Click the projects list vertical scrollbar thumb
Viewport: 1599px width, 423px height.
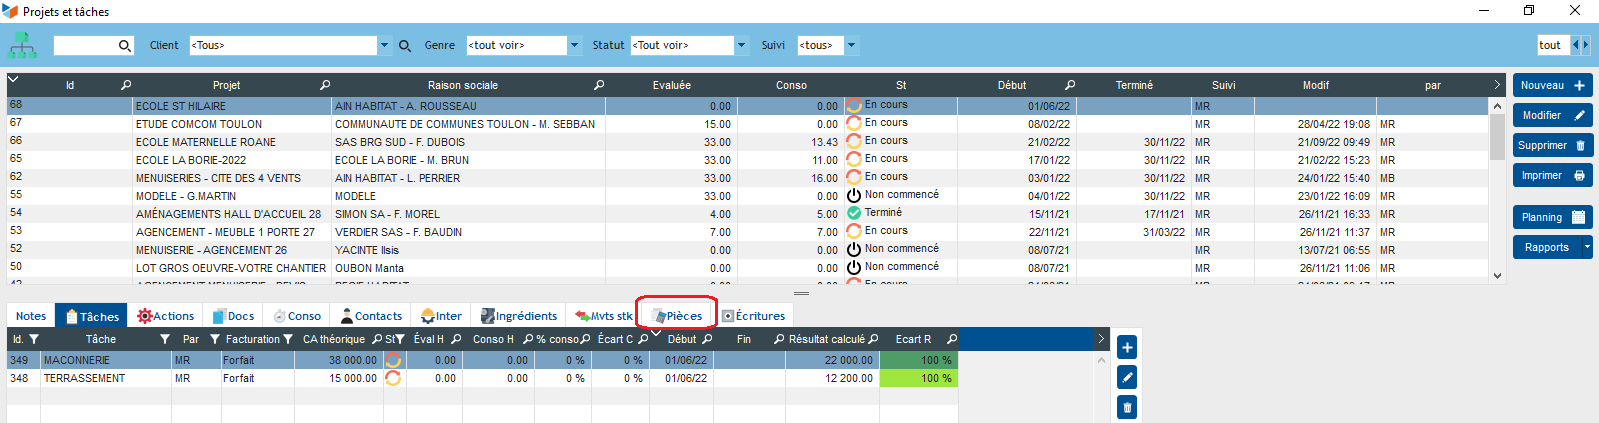click(1497, 136)
